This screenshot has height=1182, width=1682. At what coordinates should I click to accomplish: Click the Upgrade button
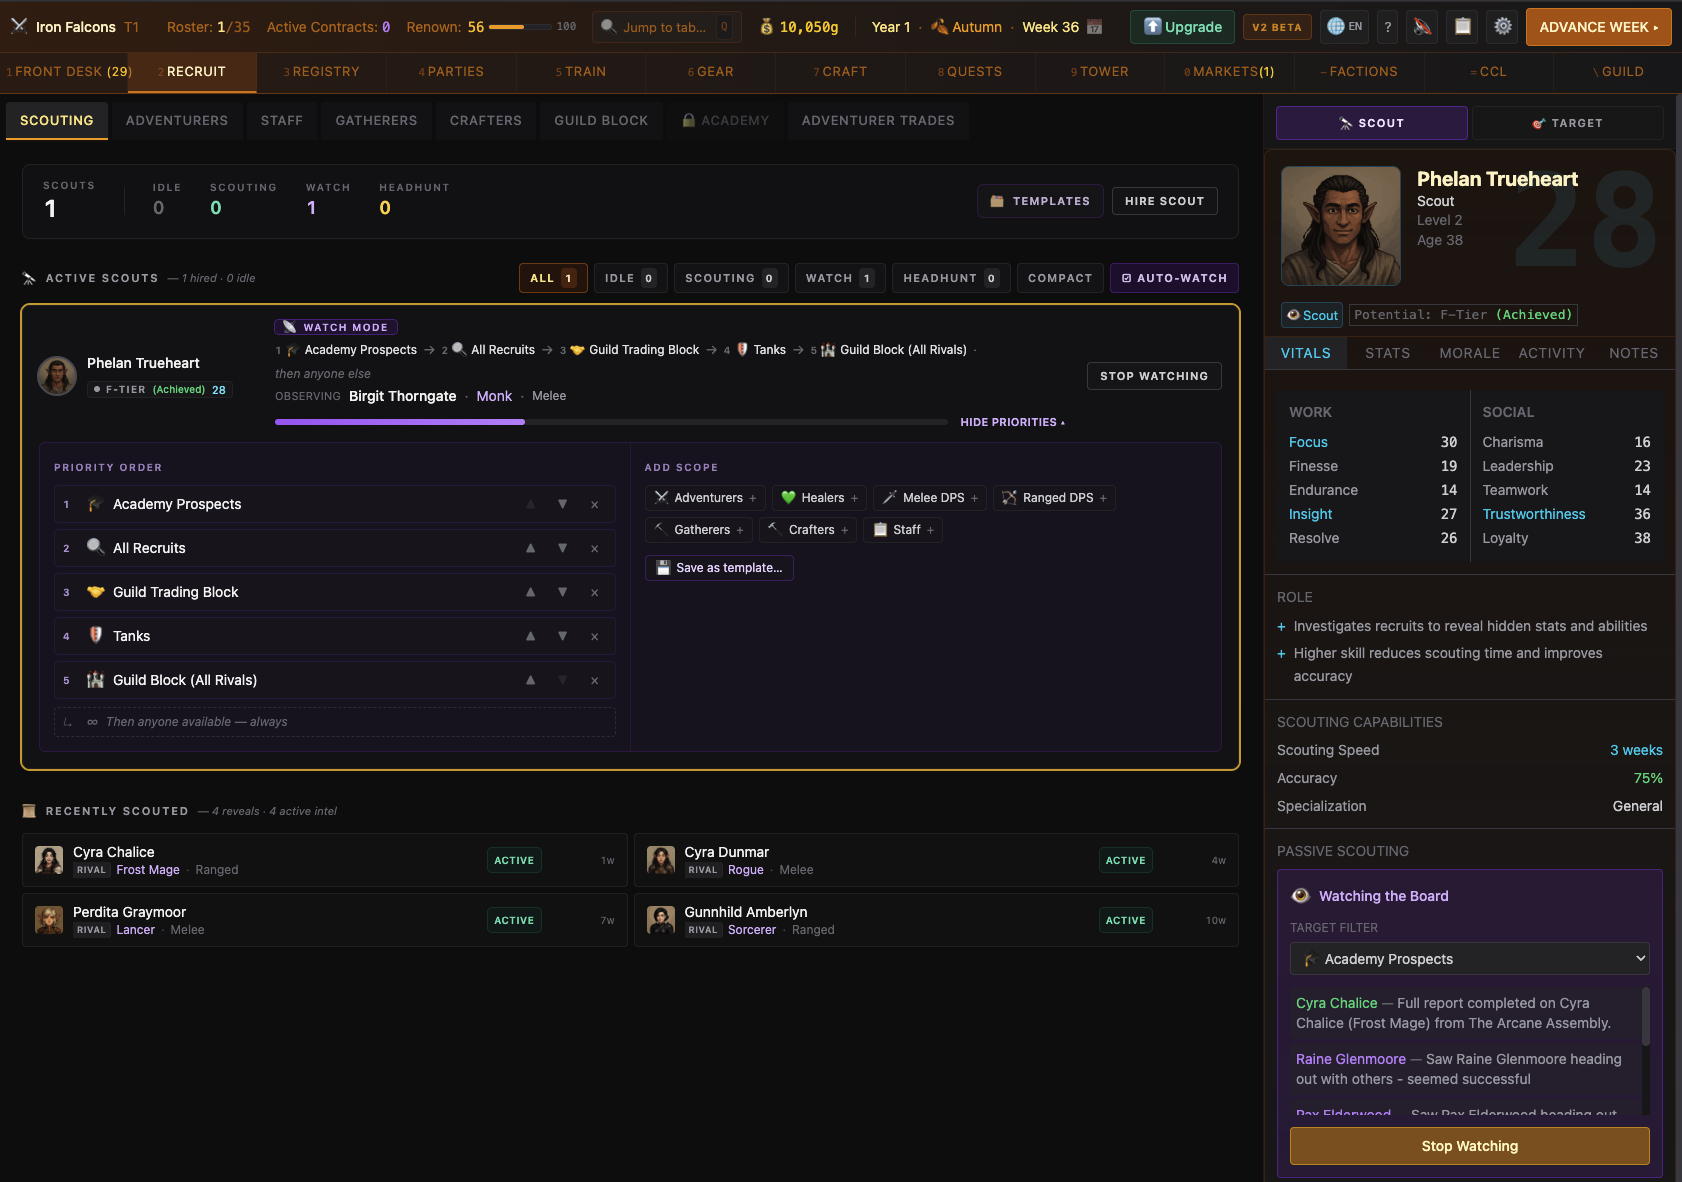coord(1182,27)
